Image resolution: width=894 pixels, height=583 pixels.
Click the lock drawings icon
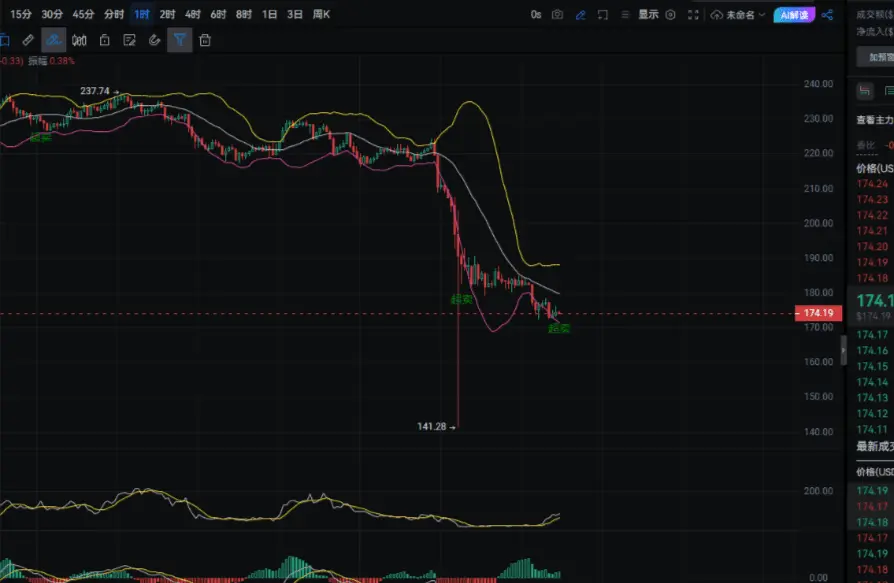pyautogui.click(x=104, y=40)
